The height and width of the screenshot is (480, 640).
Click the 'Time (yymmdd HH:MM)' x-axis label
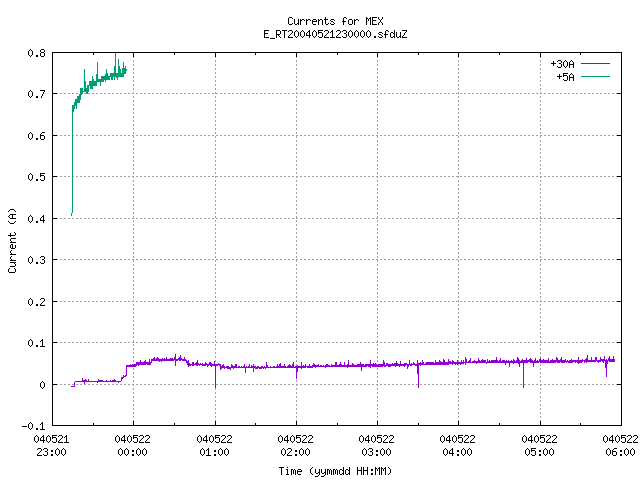tap(335, 471)
